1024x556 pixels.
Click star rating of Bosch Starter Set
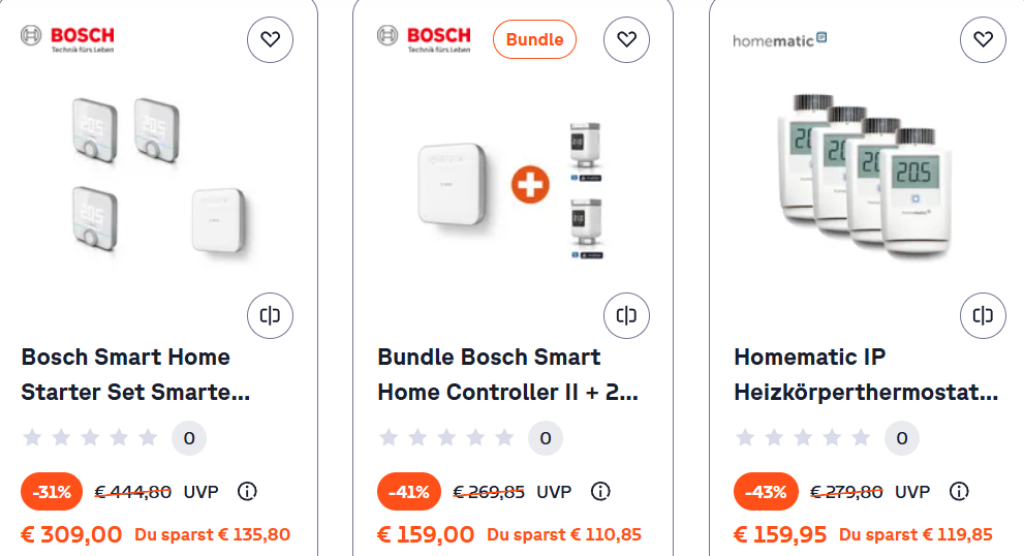[x=90, y=437]
